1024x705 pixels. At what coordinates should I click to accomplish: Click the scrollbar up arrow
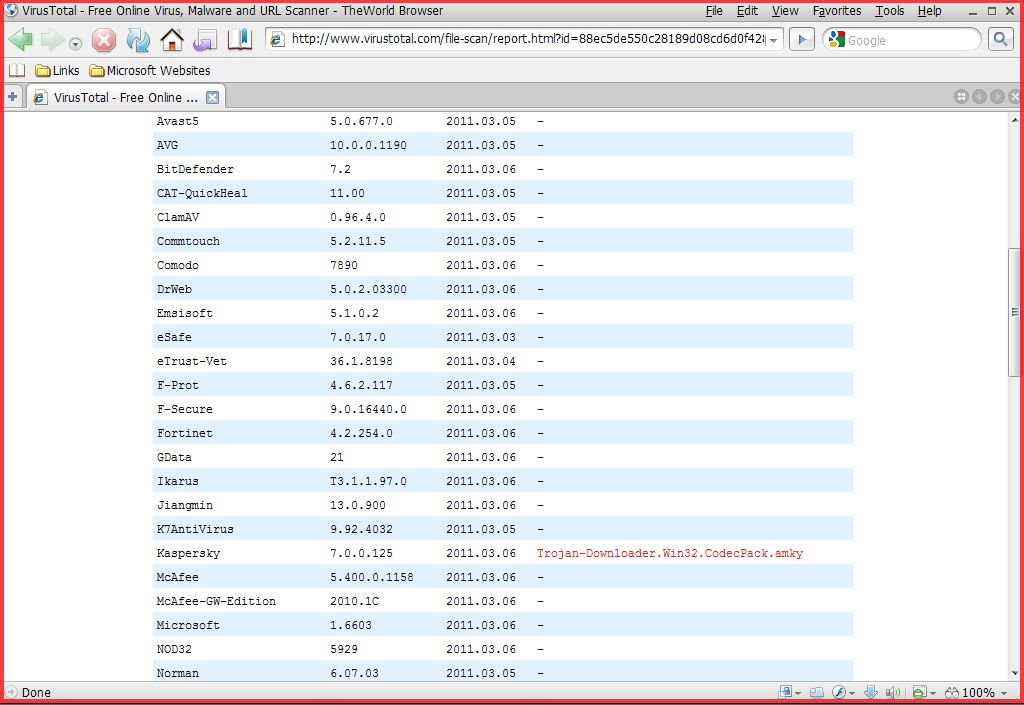coord(1014,120)
